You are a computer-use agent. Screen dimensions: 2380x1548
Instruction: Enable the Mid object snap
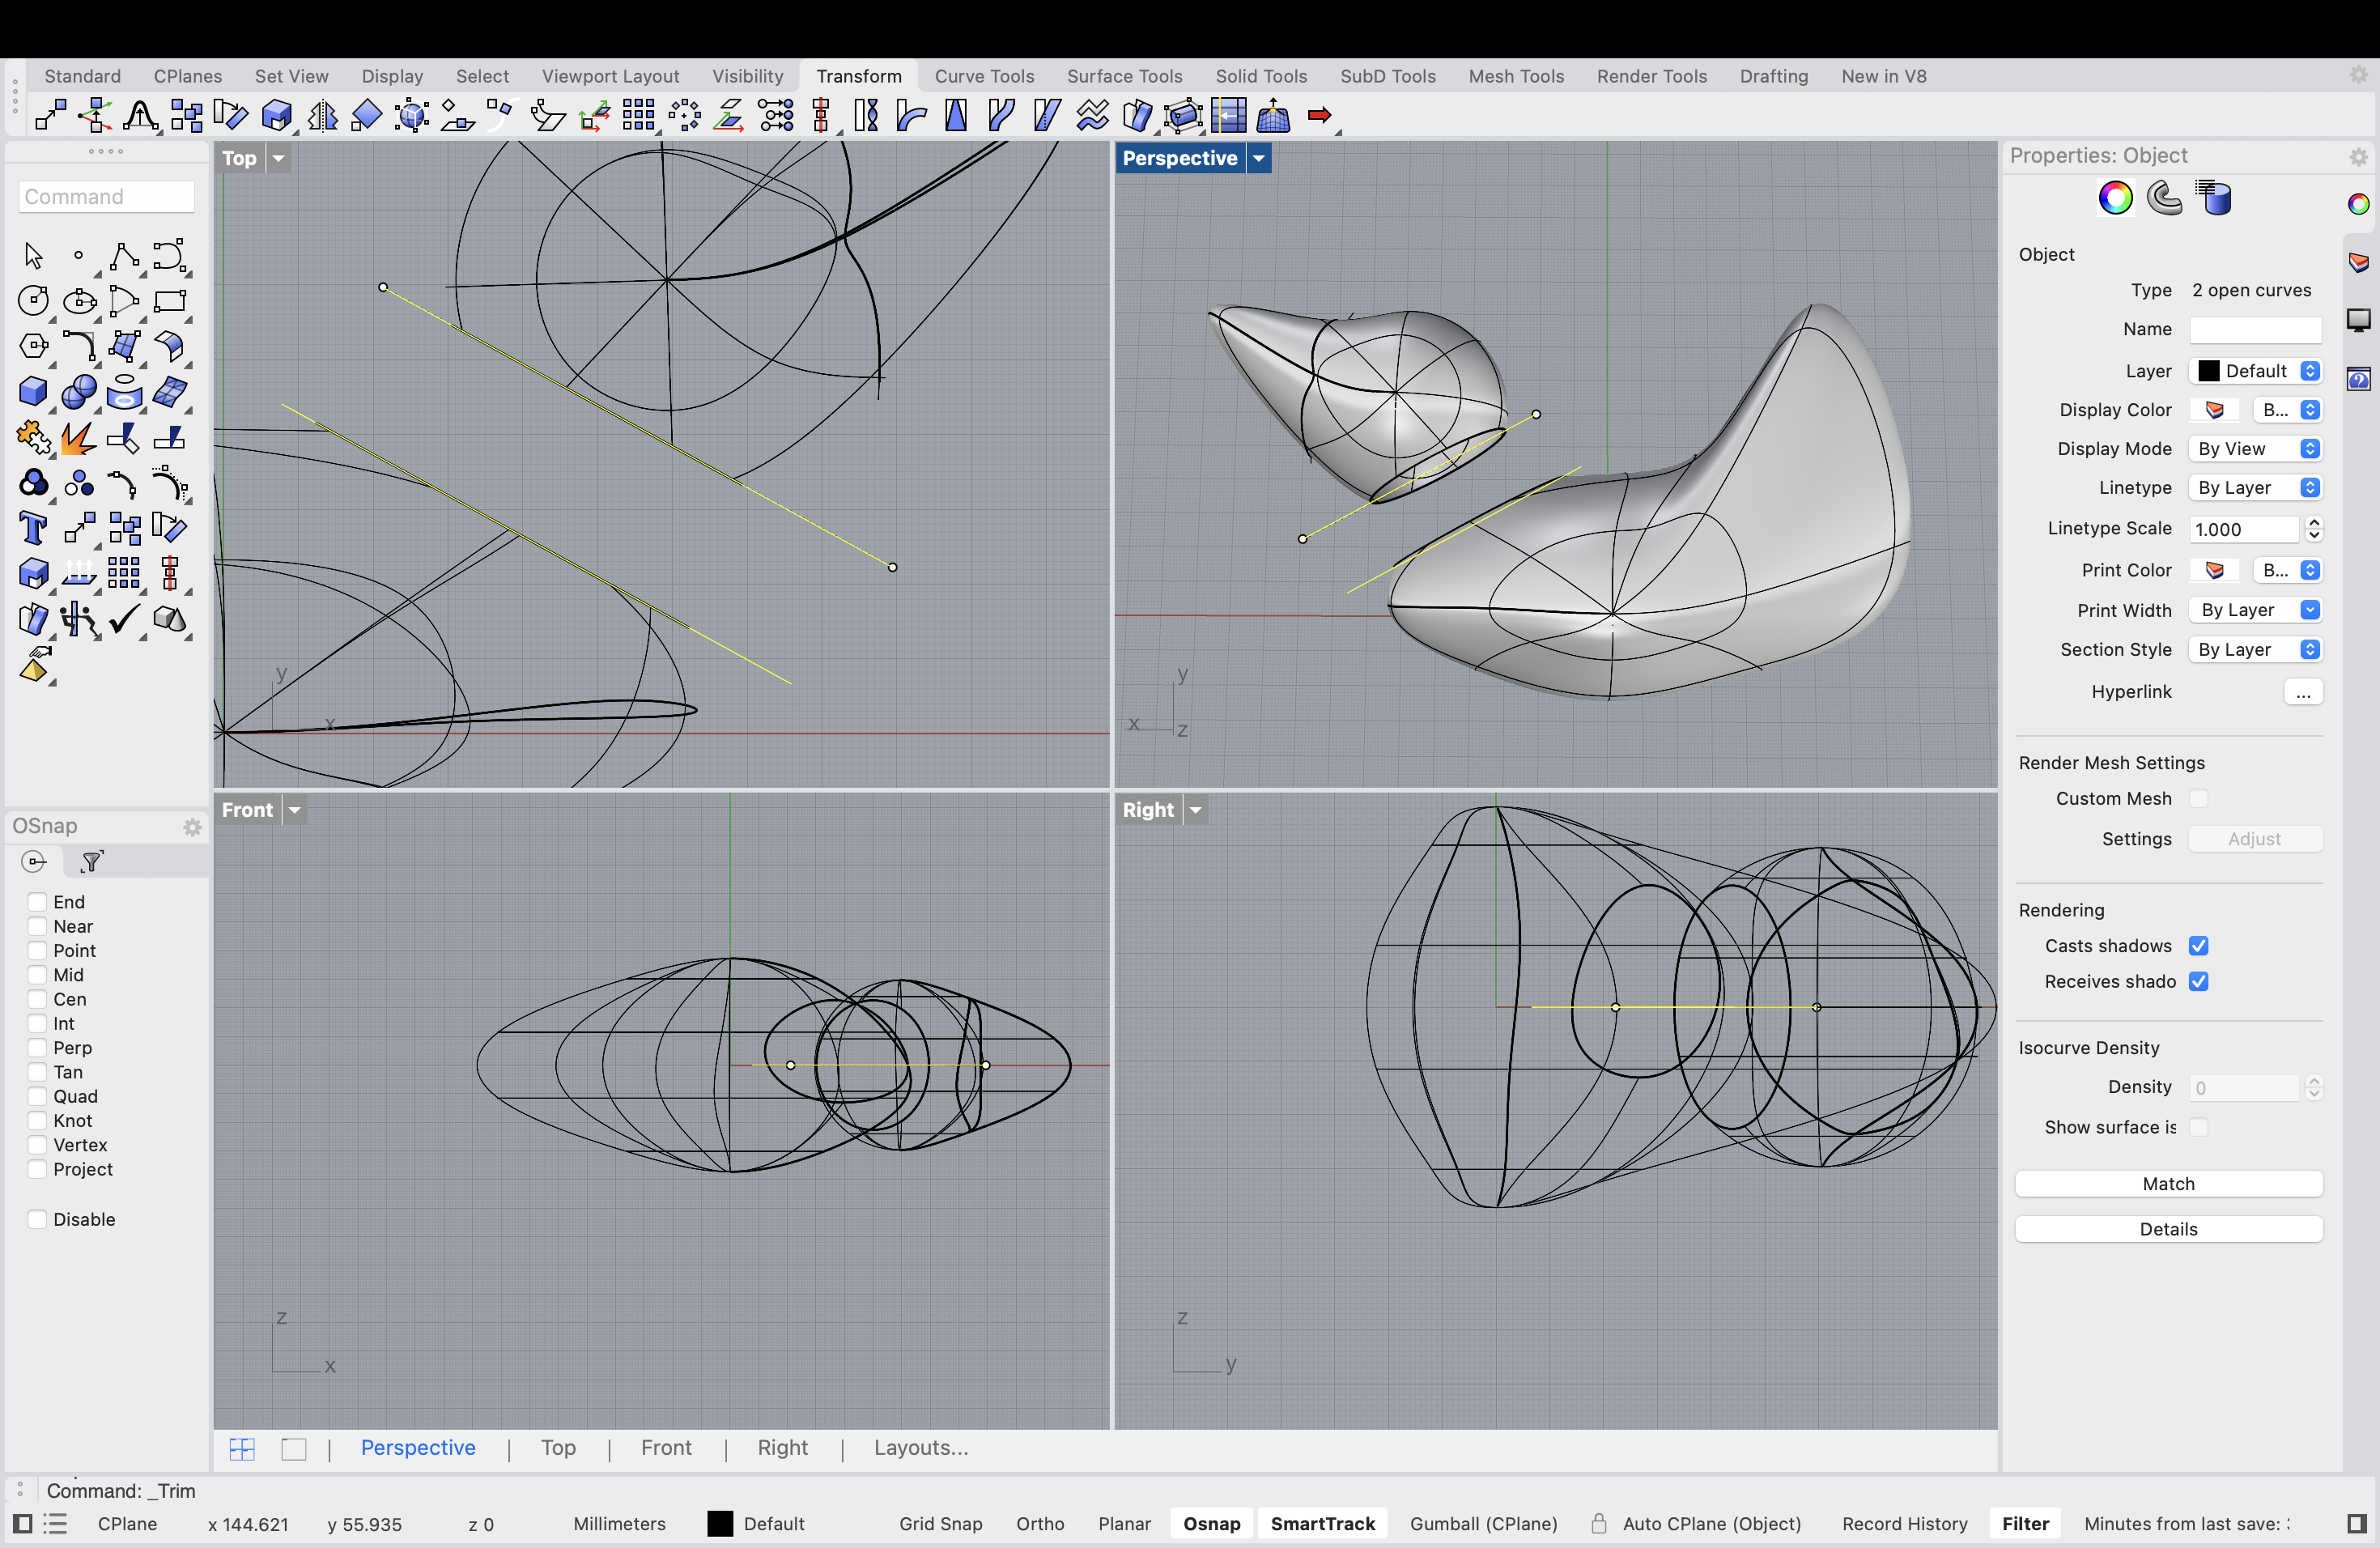[37, 975]
